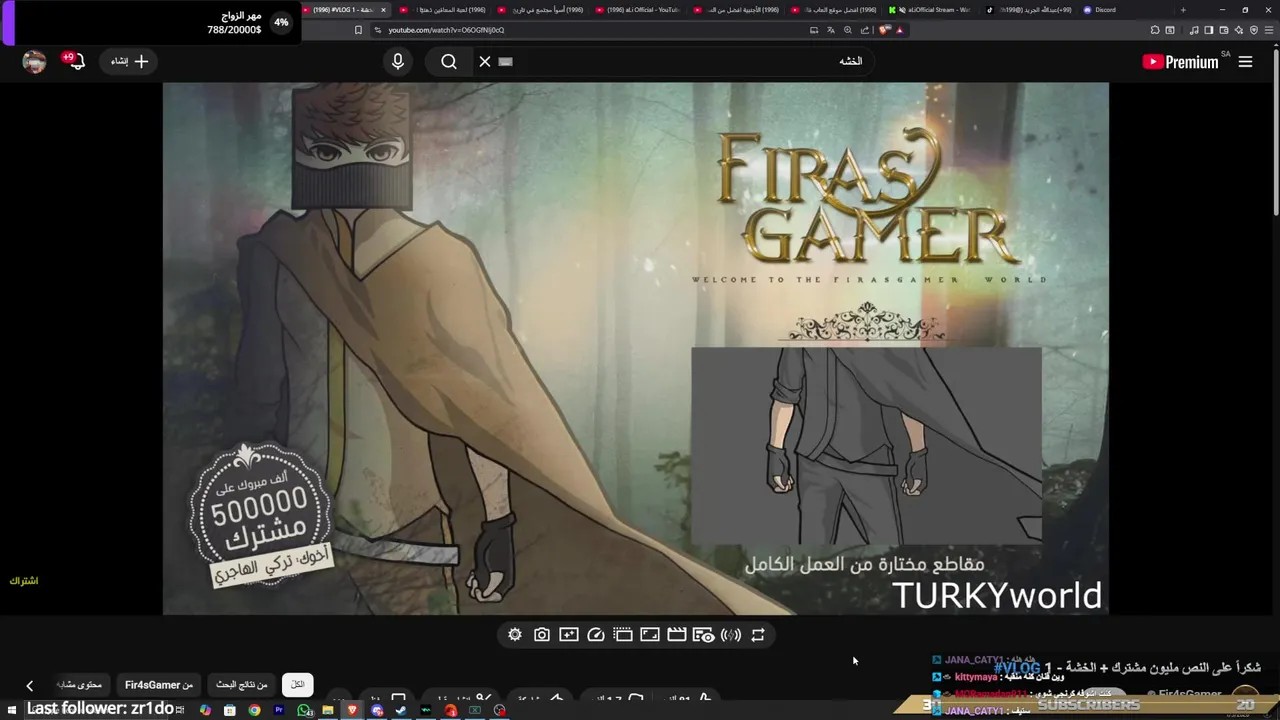The height and width of the screenshot is (720, 1280).
Task: Open the YouTube hamburger guide menu
Action: tap(1245, 62)
